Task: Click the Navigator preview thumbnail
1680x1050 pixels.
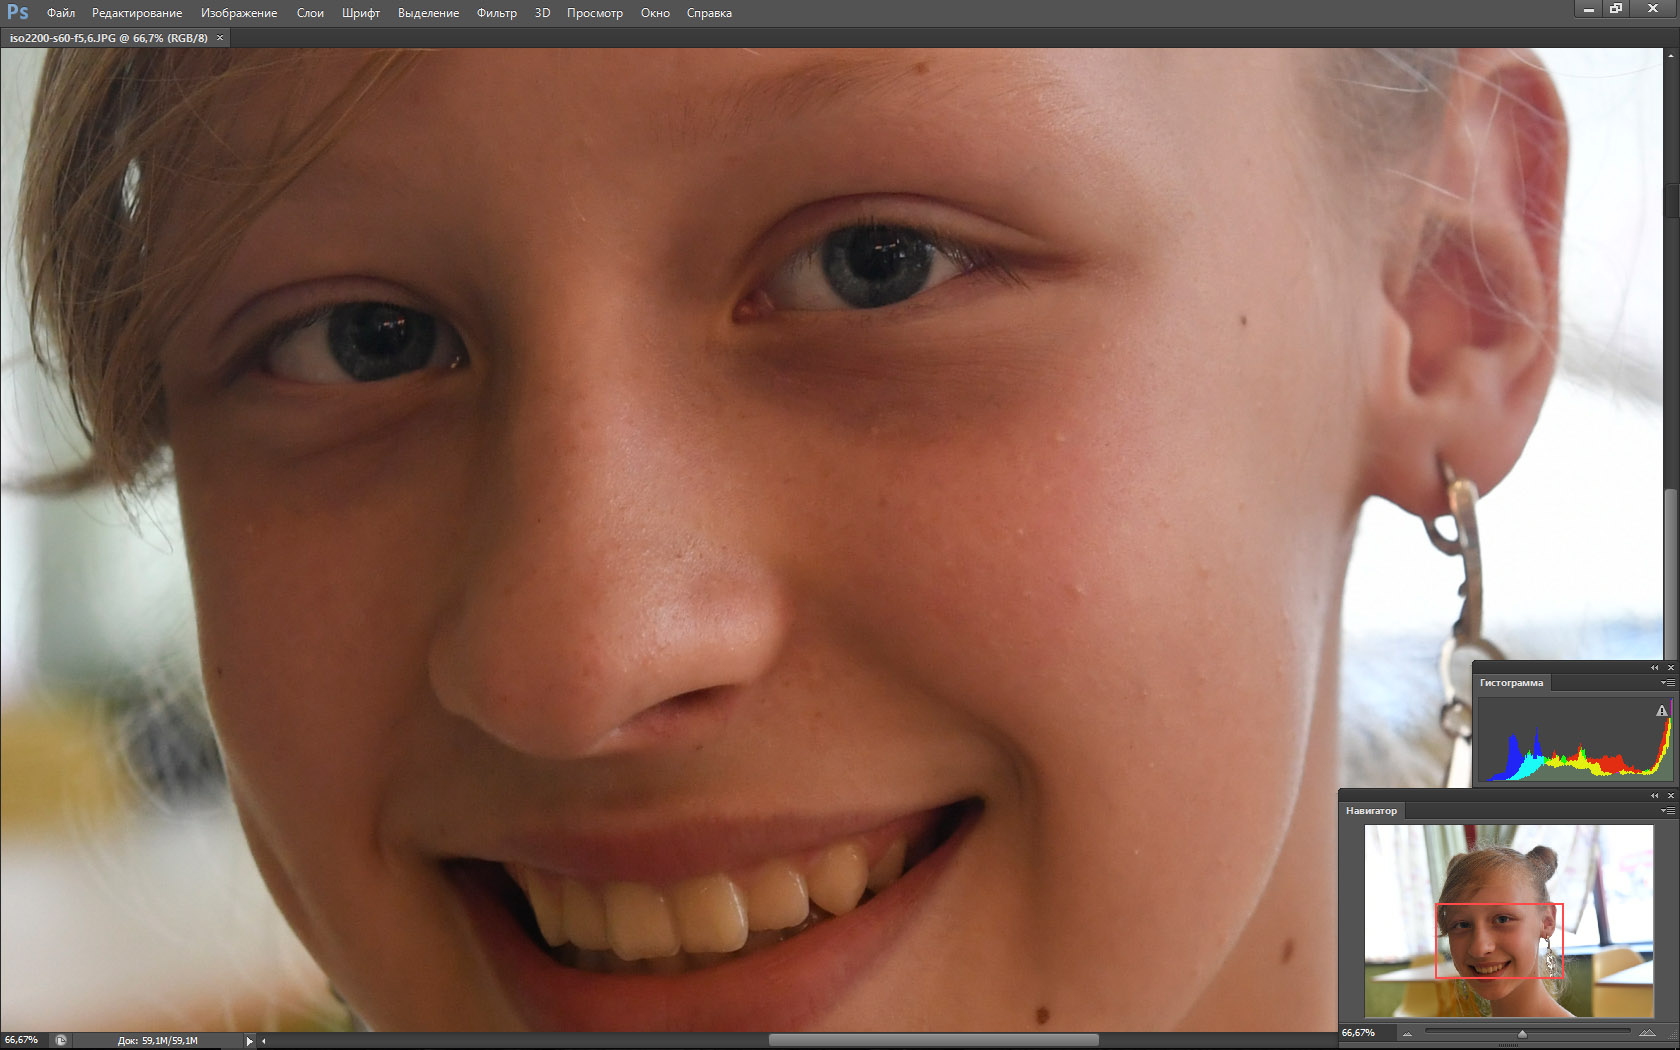Action: [1509, 921]
